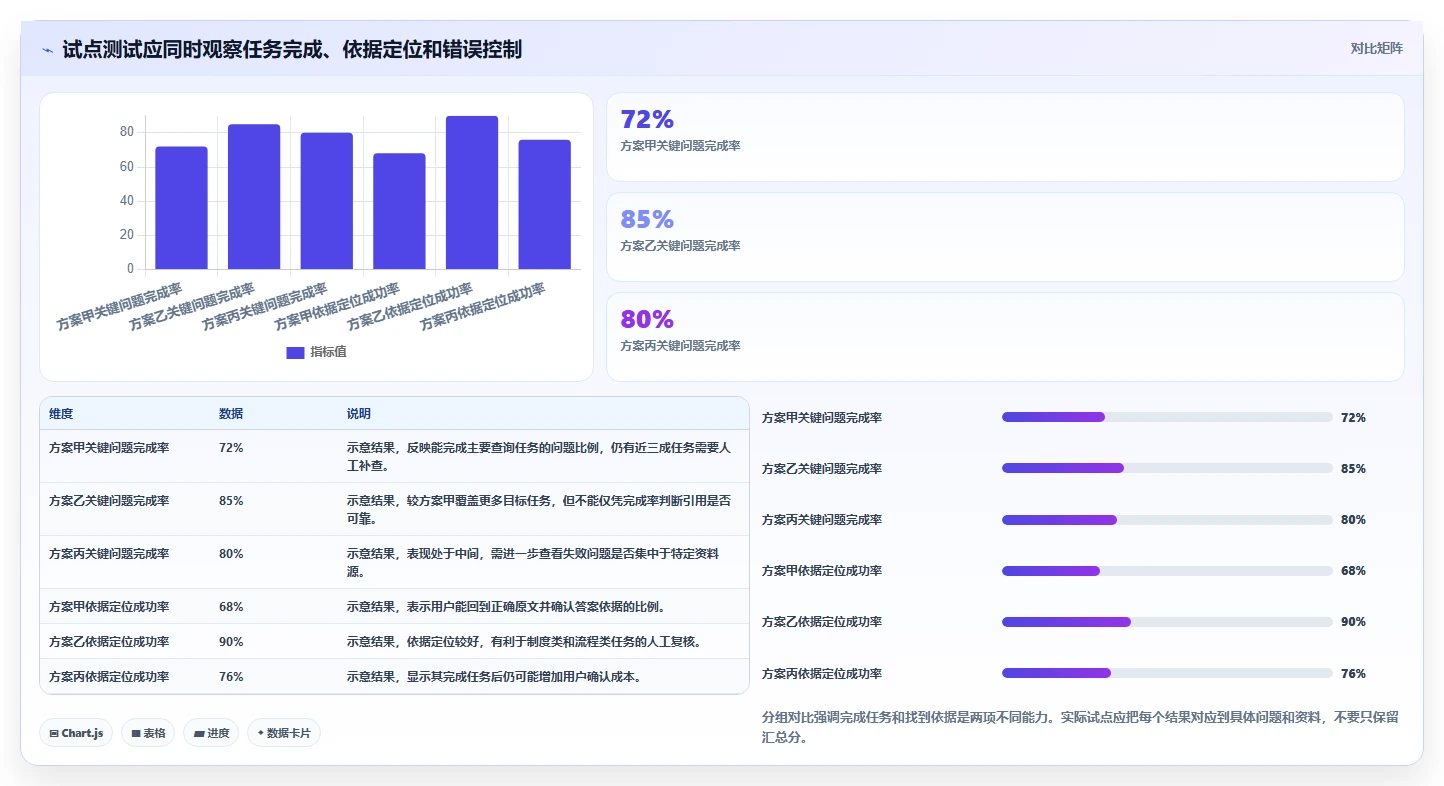Click the description 表示用户能回到正确原文并确认答案依据的比例
Image resolution: width=1444 pixels, height=786 pixels.
tap(506, 607)
